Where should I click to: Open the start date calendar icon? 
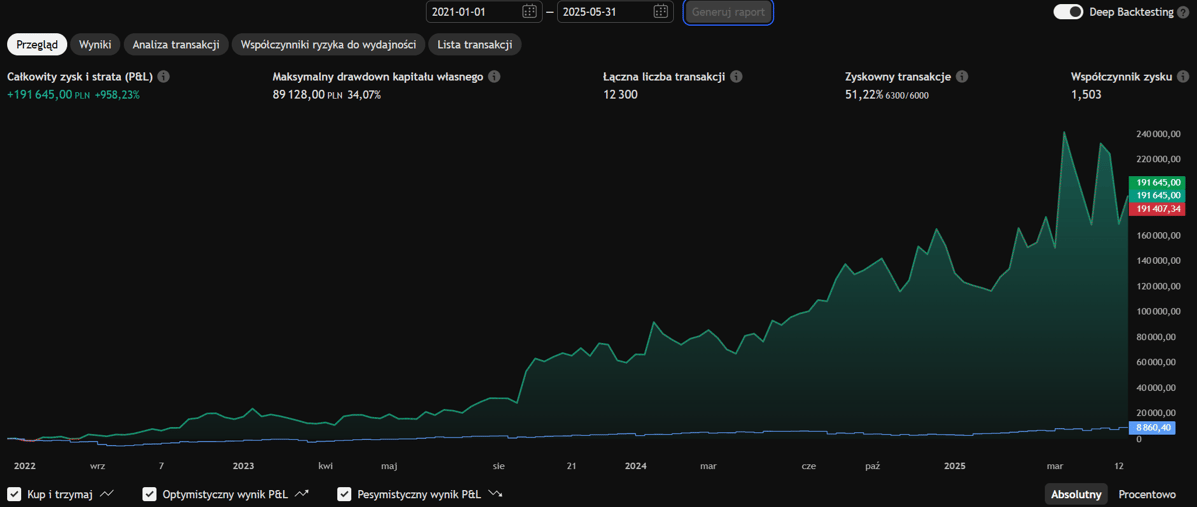[x=530, y=12]
